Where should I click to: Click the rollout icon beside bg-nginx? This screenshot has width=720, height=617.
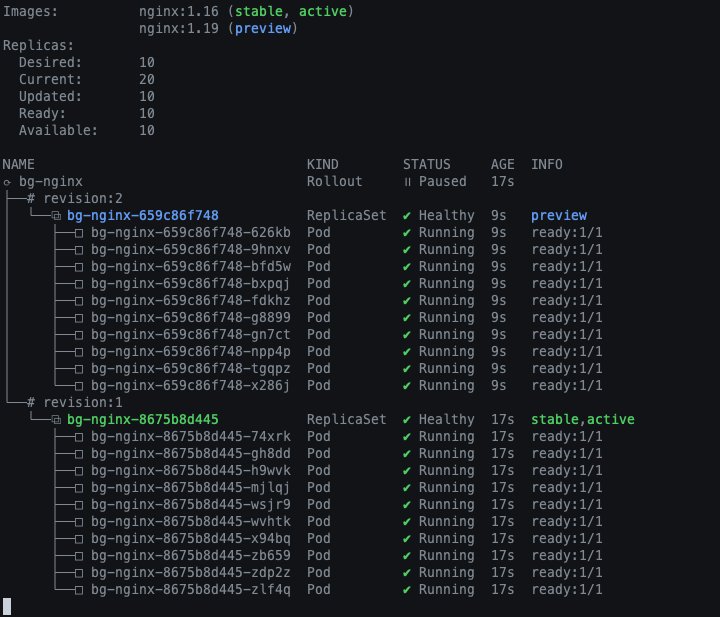point(7,182)
